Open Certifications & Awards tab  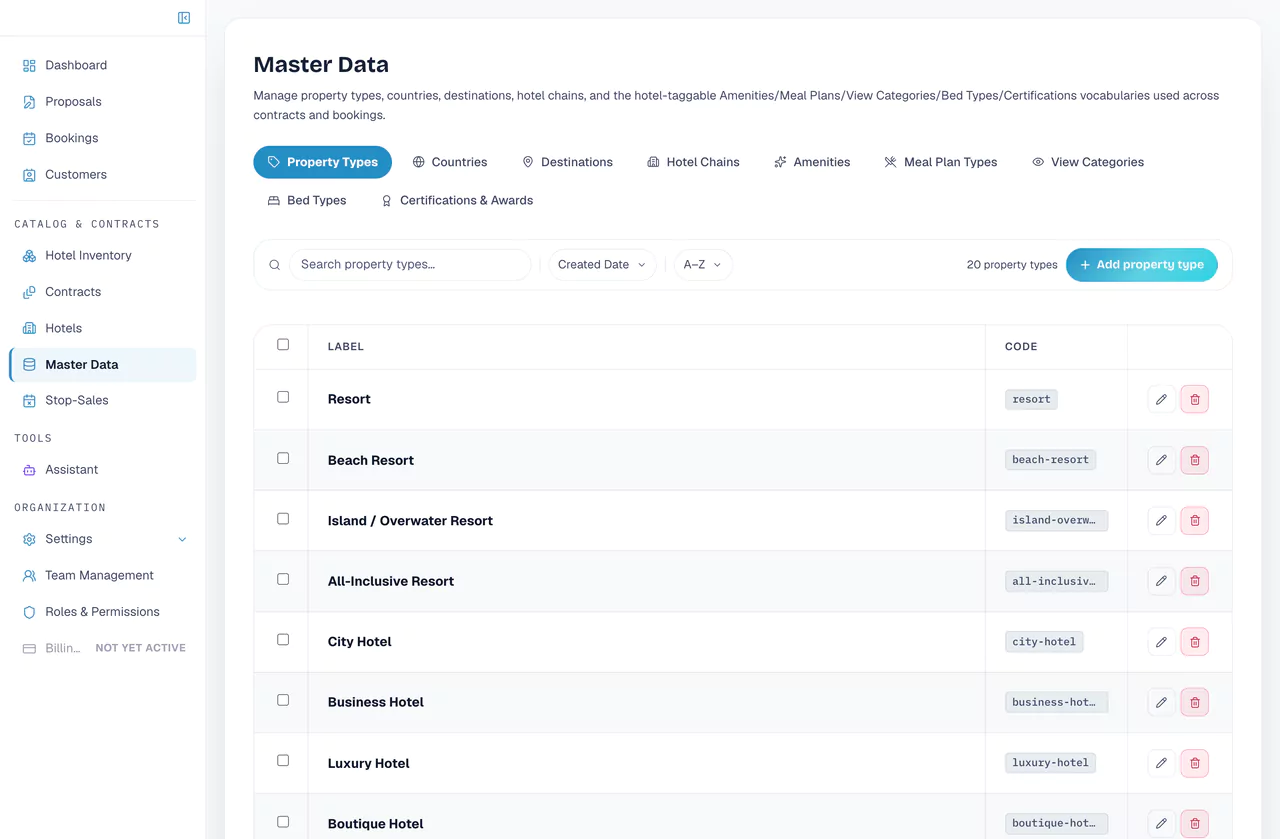point(457,201)
